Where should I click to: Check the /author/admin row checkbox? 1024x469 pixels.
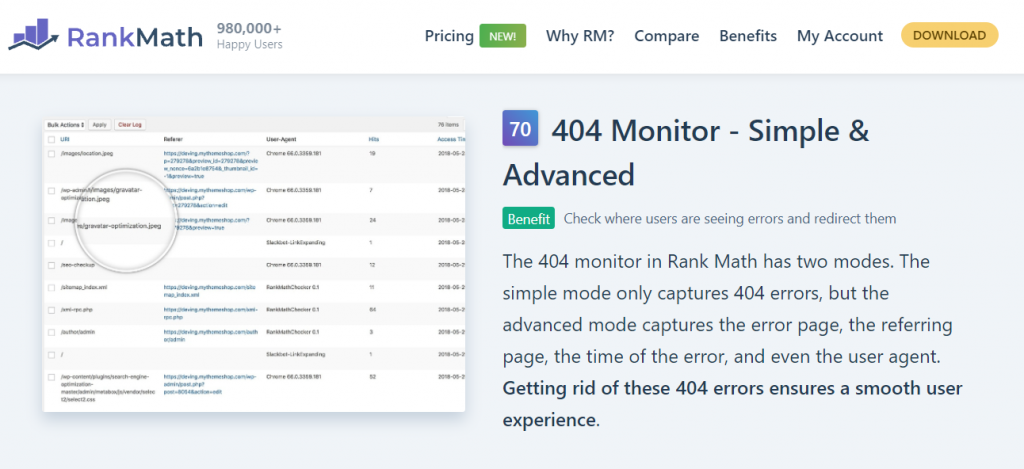[x=51, y=332]
